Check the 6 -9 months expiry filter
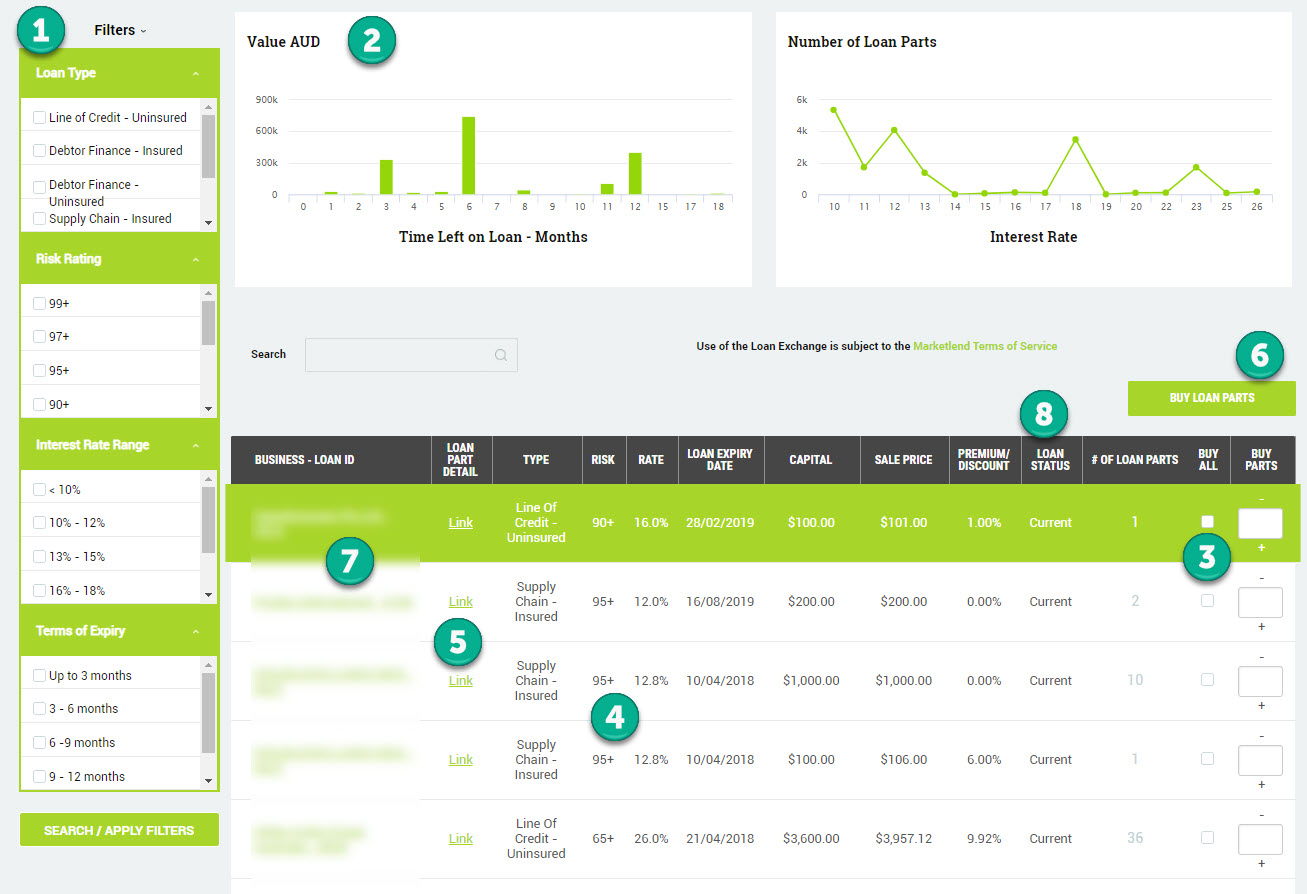The height and width of the screenshot is (894, 1307). [x=39, y=743]
